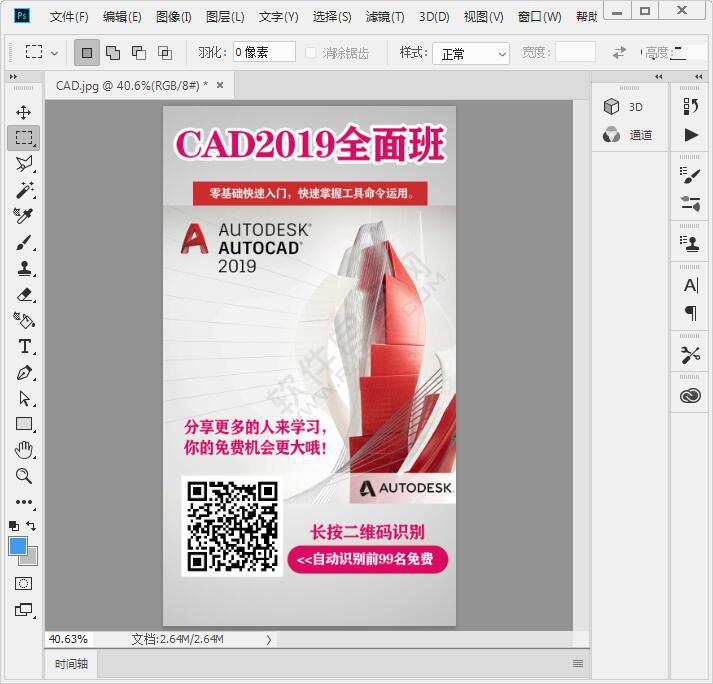Viewport: 713px width, 684px height.
Task: Select the Type tool
Action: tap(25, 347)
